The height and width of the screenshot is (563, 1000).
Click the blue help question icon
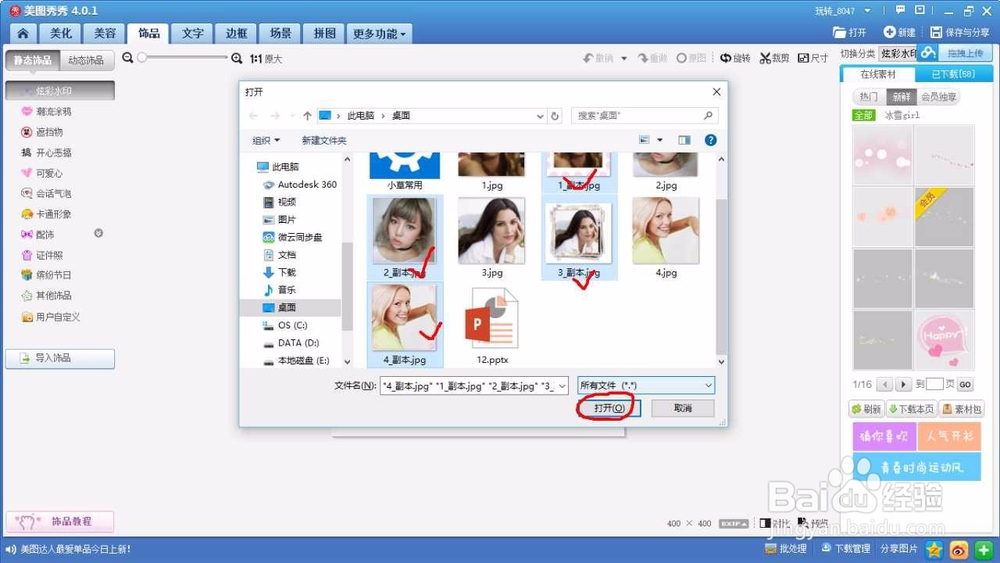pos(710,140)
